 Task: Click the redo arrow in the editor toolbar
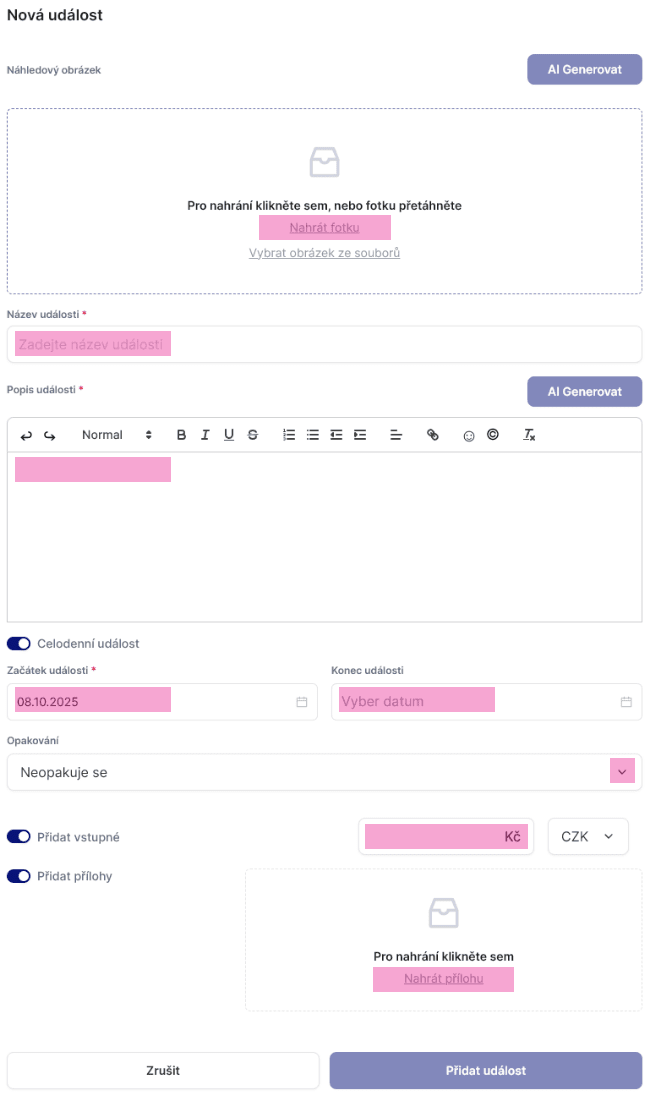coord(49,435)
